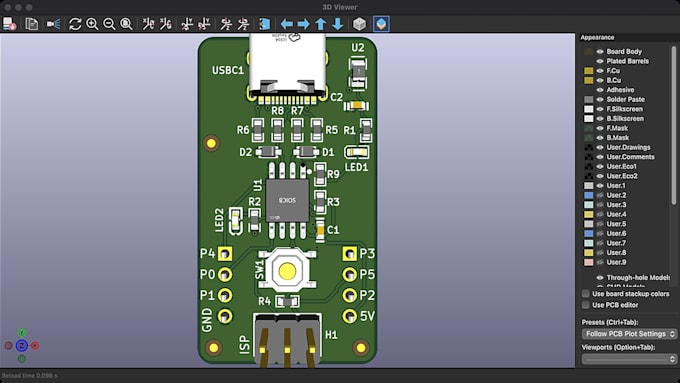Click the green Y axis ball in the view gizmo
The height and width of the screenshot is (383, 680).
pos(22,333)
